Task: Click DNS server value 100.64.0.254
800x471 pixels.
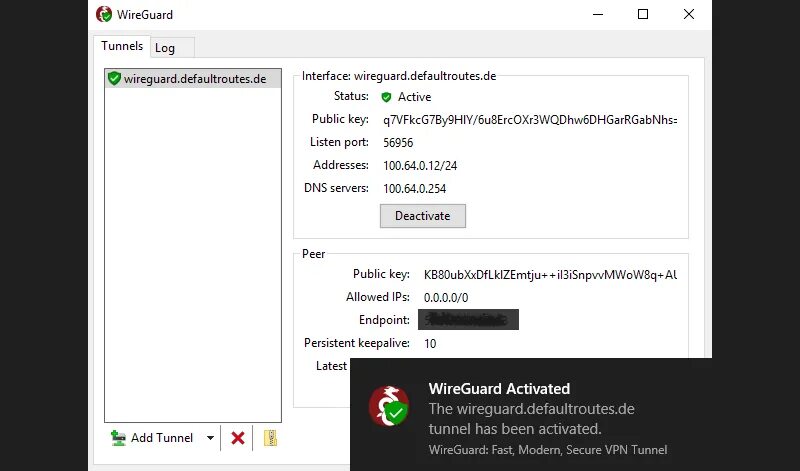Action: 414,189
